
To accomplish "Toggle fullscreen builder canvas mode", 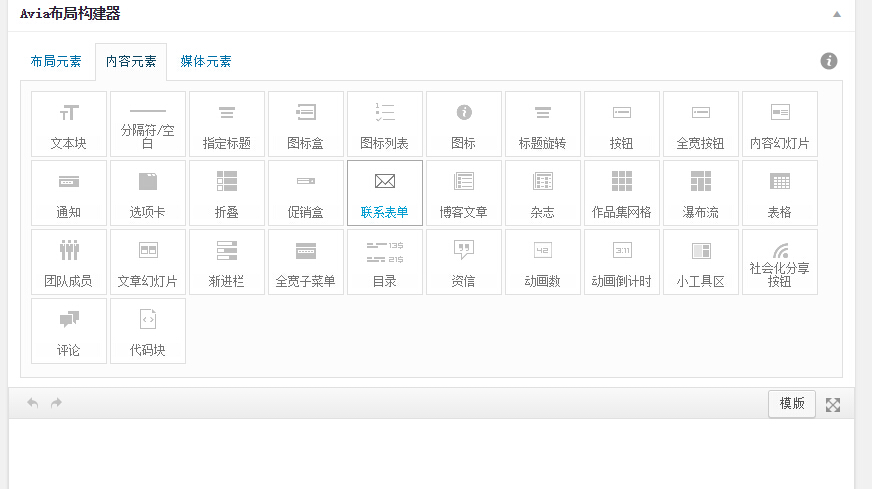I will (833, 404).
